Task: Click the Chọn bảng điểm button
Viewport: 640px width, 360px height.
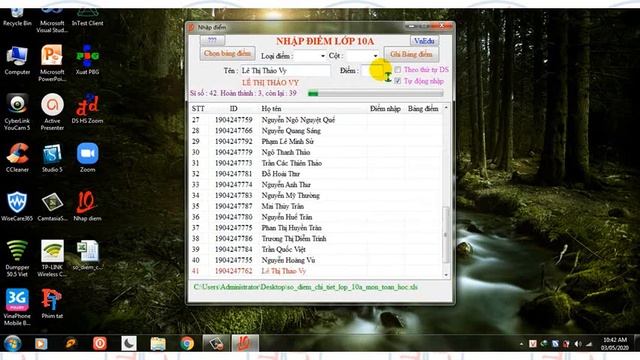Action: click(x=227, y=53)
